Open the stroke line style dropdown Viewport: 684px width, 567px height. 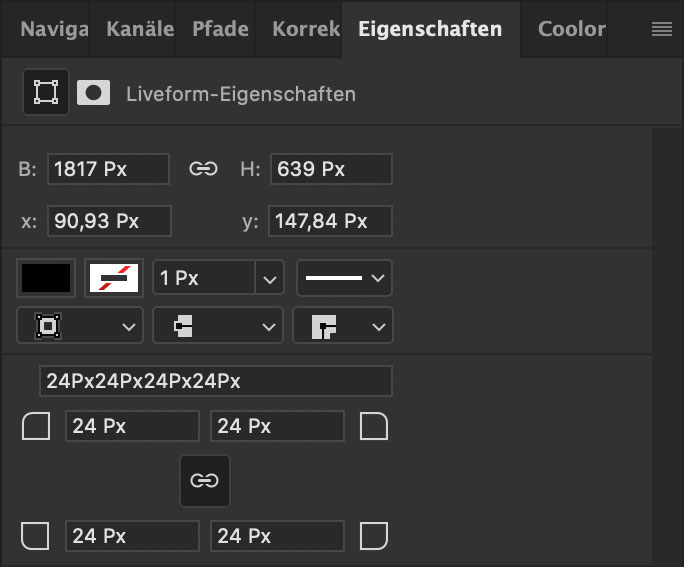click(344, 278)
